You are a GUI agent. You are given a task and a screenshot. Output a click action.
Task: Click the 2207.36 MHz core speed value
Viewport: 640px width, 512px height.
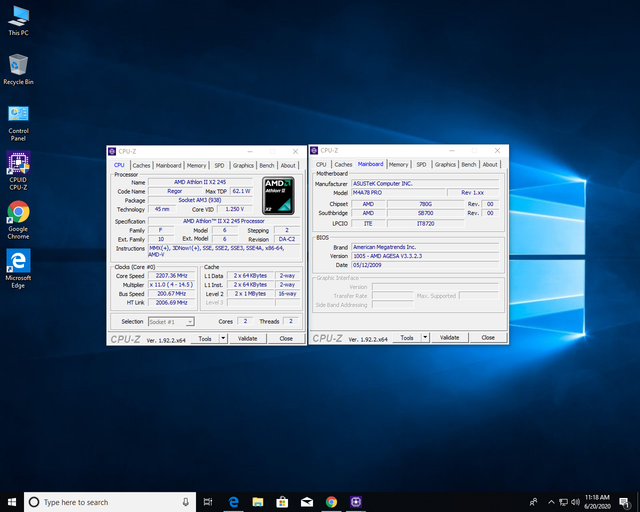tap(172, 276)
